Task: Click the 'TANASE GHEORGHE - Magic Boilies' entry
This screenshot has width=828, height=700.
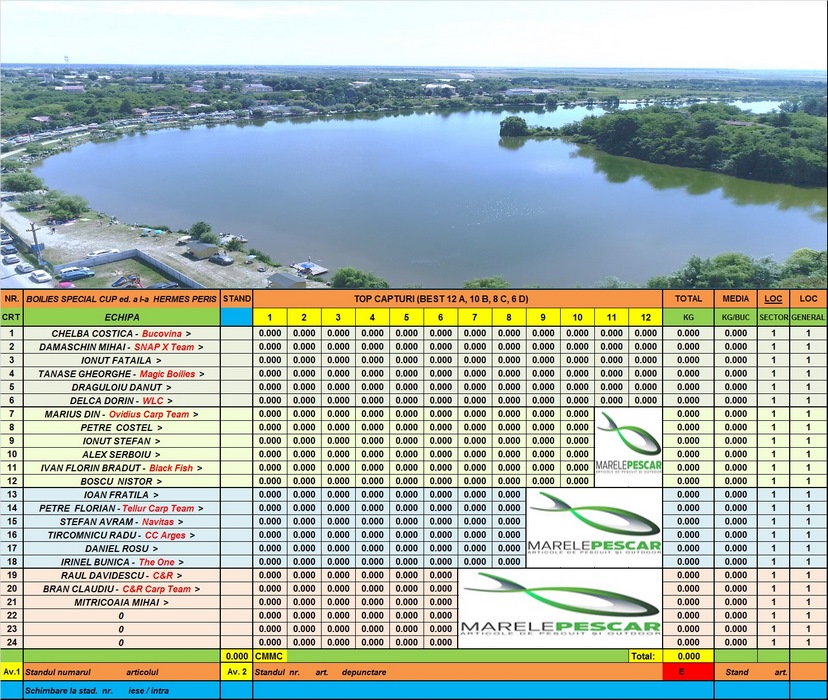Action: [x=121, y=374]
